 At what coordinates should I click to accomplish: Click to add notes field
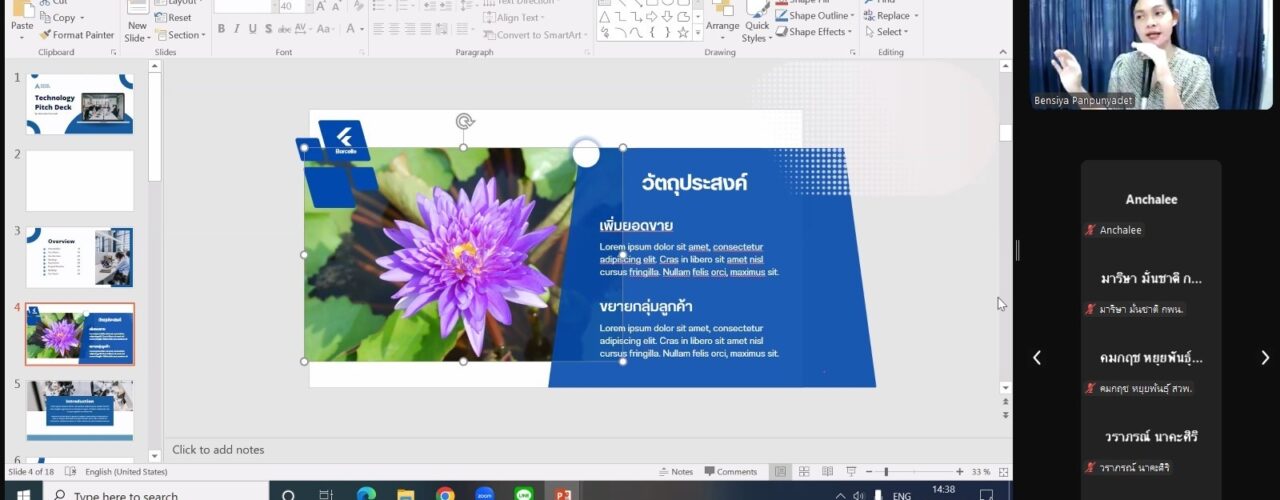[x=584, y=450]
